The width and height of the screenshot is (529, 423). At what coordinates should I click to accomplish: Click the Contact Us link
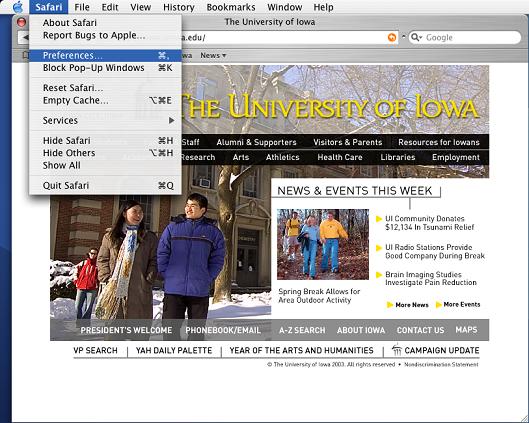pos(420,330)
